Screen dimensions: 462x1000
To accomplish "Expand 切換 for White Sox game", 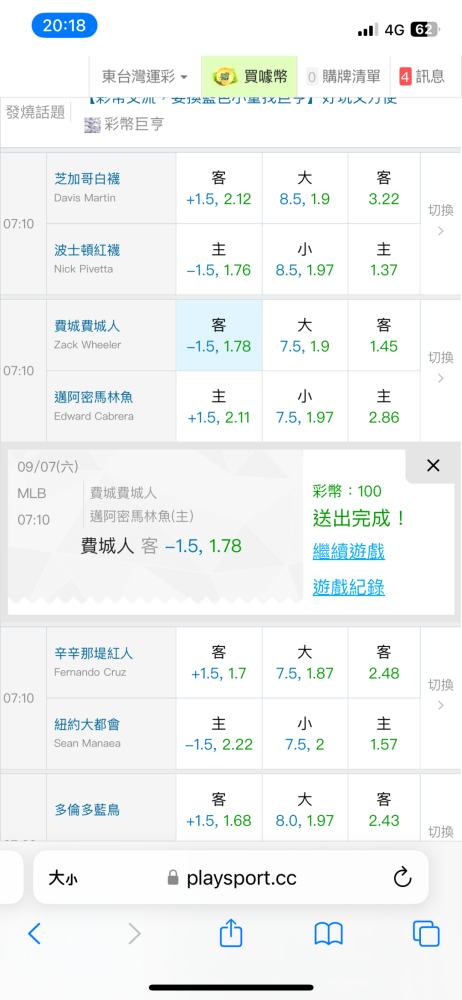I will [440, 219].
